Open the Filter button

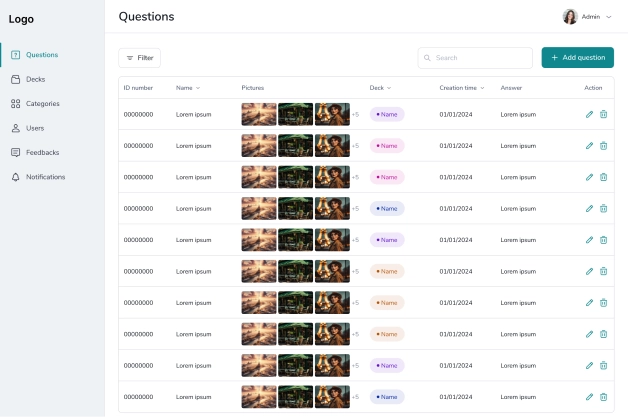(x=139, y=58)
